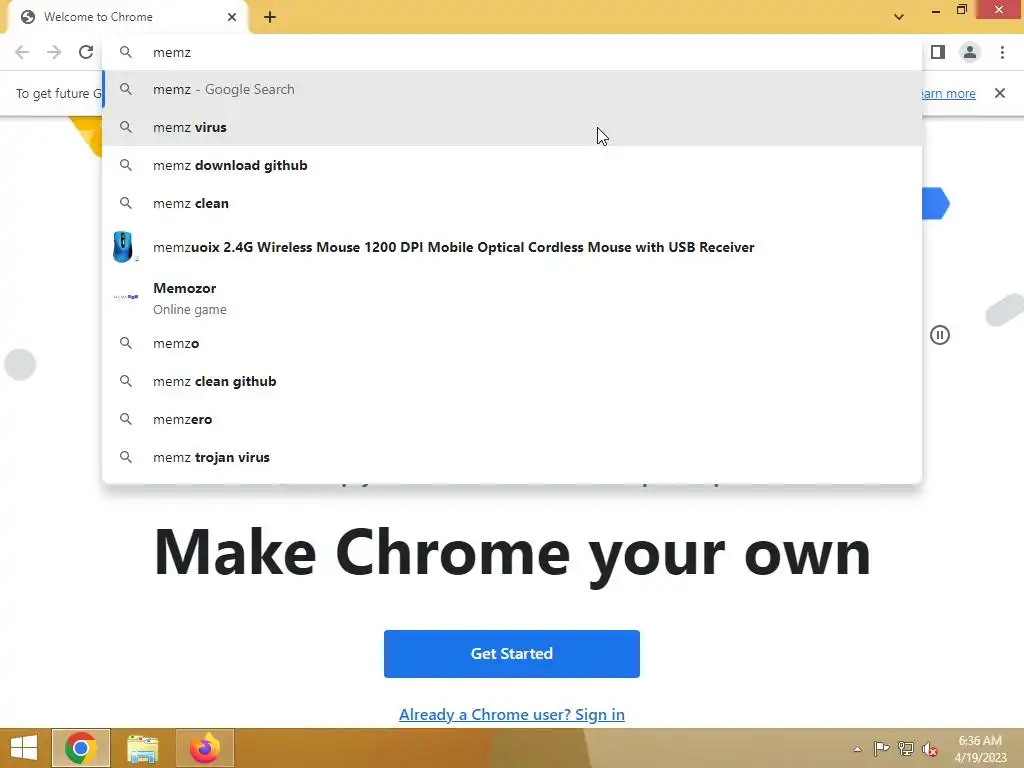Open File Explorer from taskbar

142,748
